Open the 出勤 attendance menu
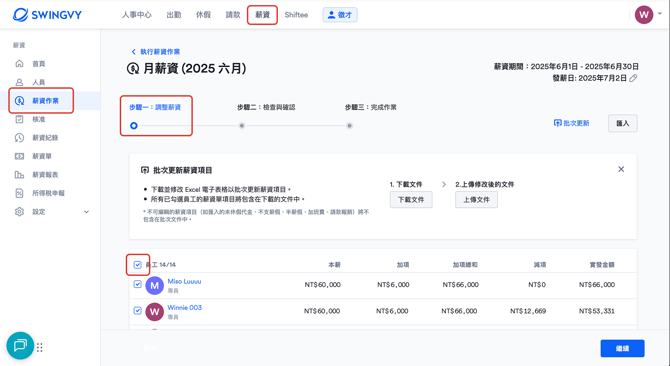This screenshot has height=366, width=670. pyautogui.click(x=174, y=15)
